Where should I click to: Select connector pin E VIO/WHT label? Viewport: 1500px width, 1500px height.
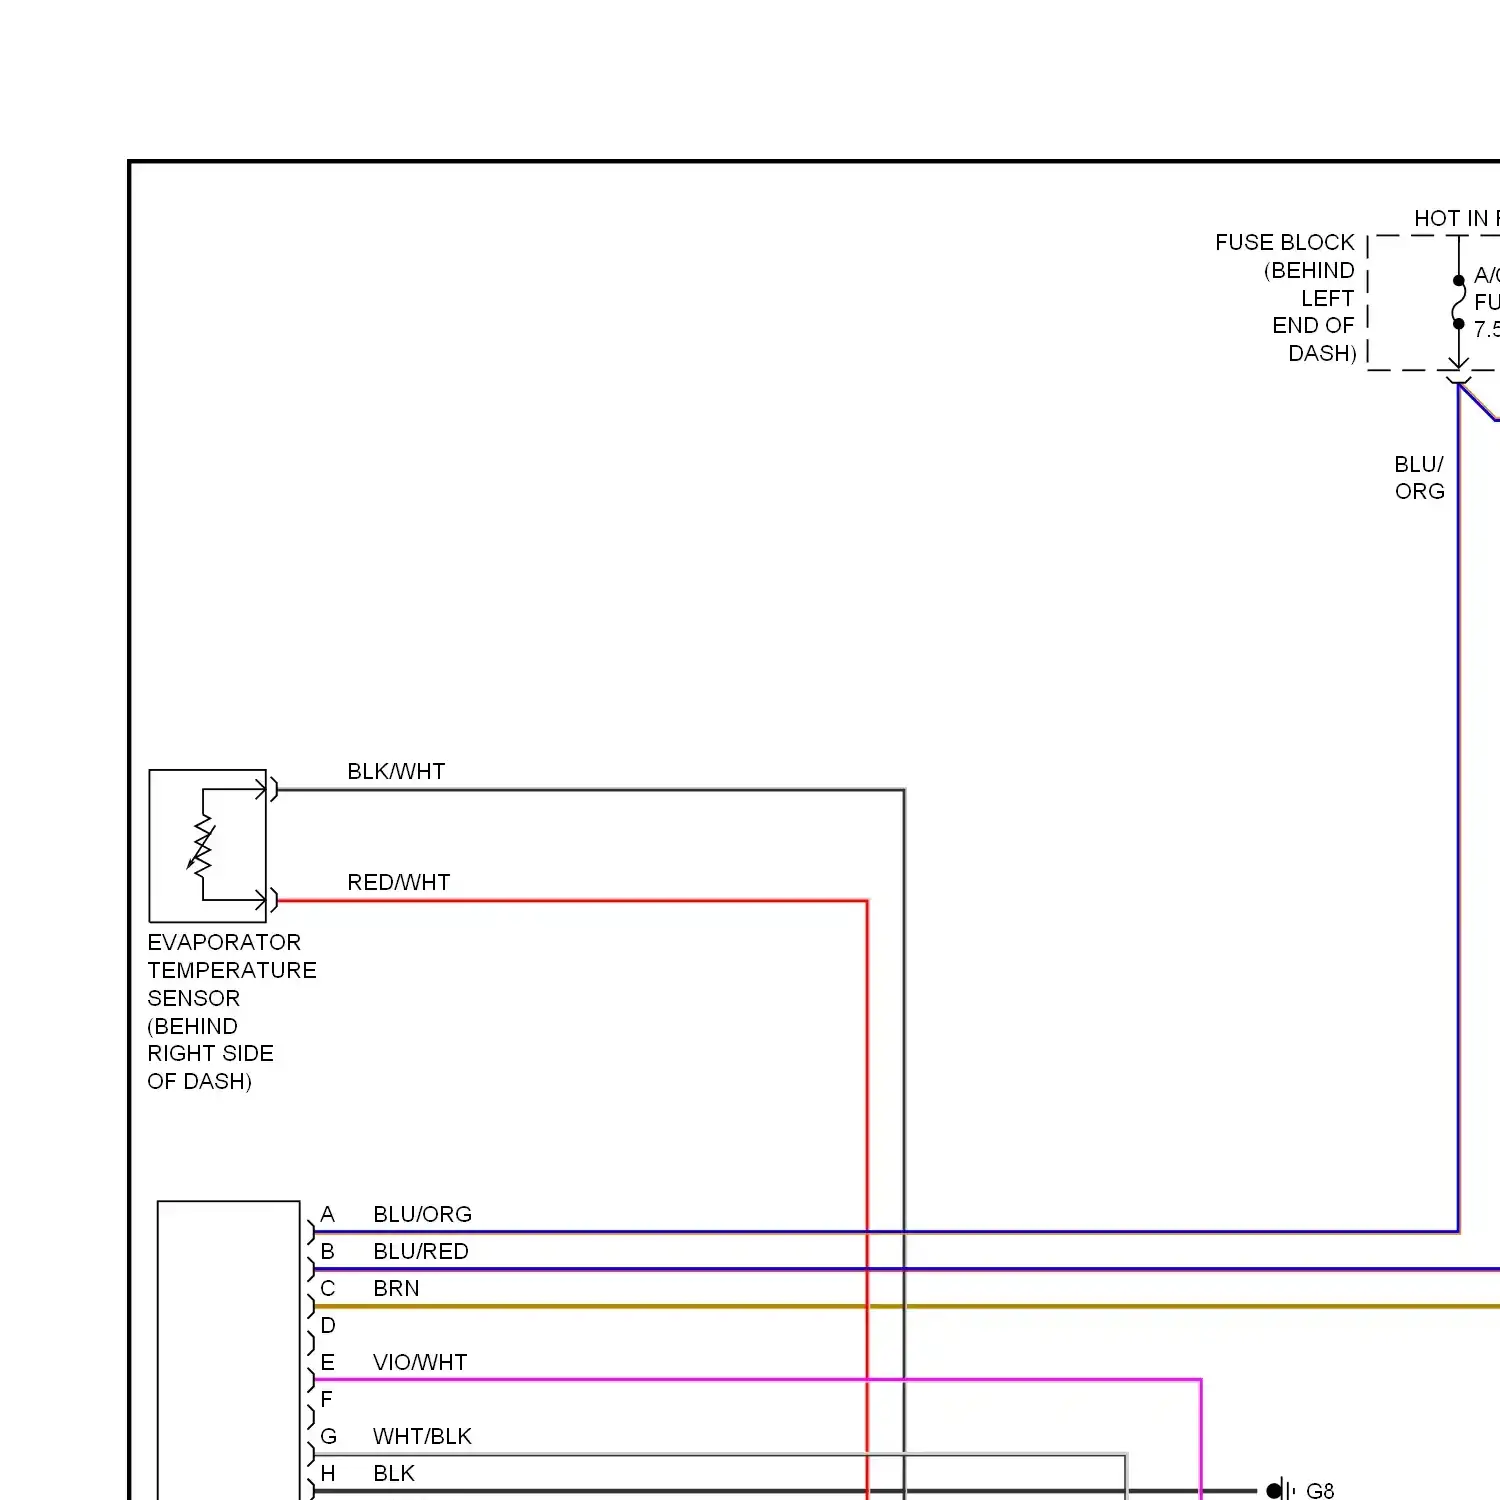420,1362
